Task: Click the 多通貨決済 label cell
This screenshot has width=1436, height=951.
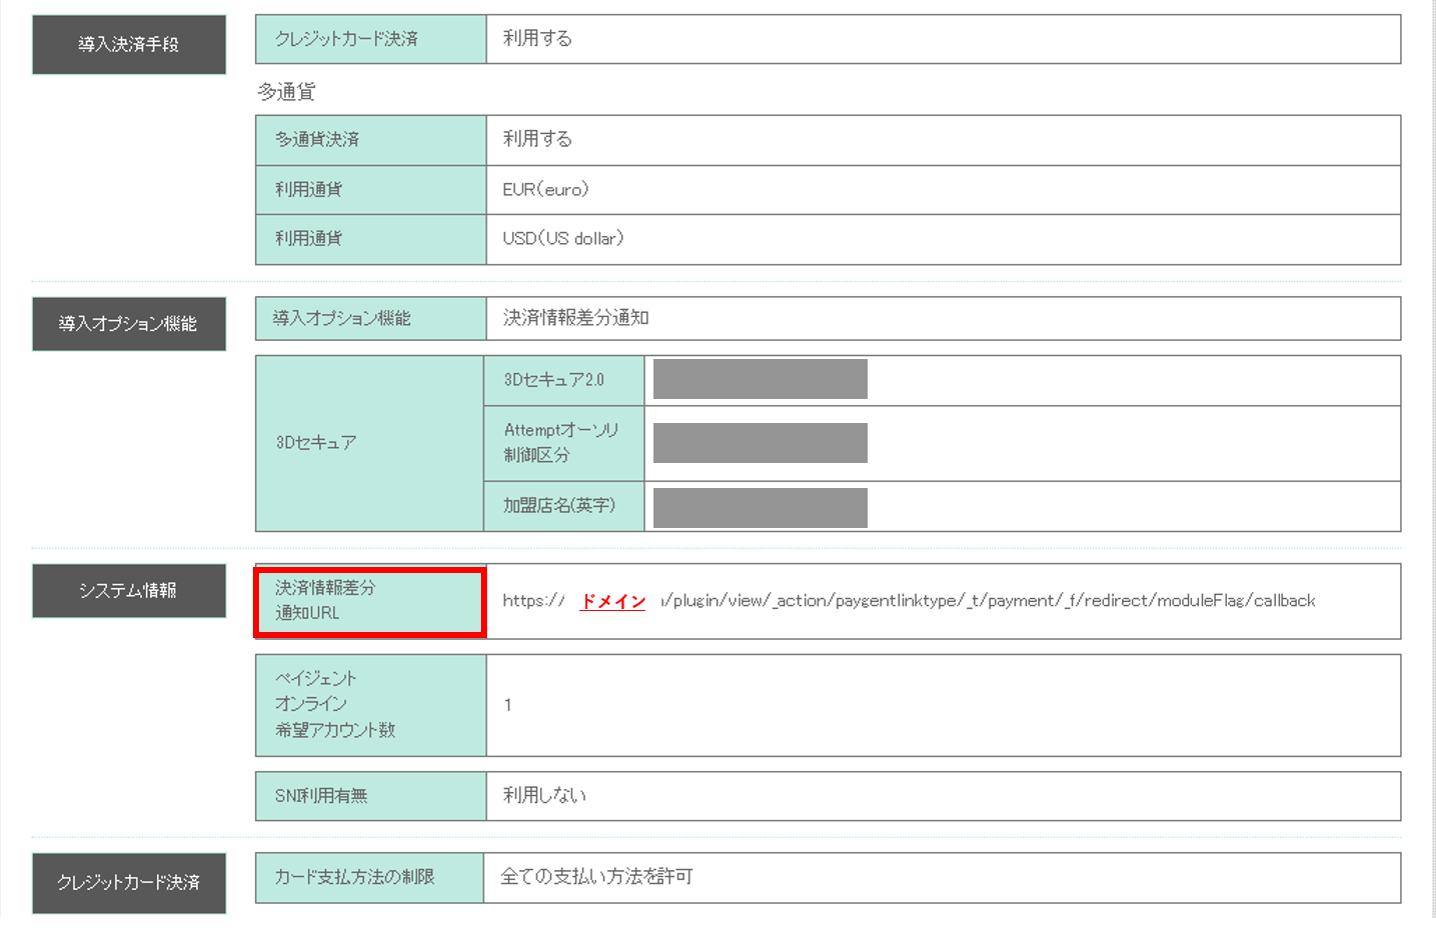Action: (x=370, y=140)
